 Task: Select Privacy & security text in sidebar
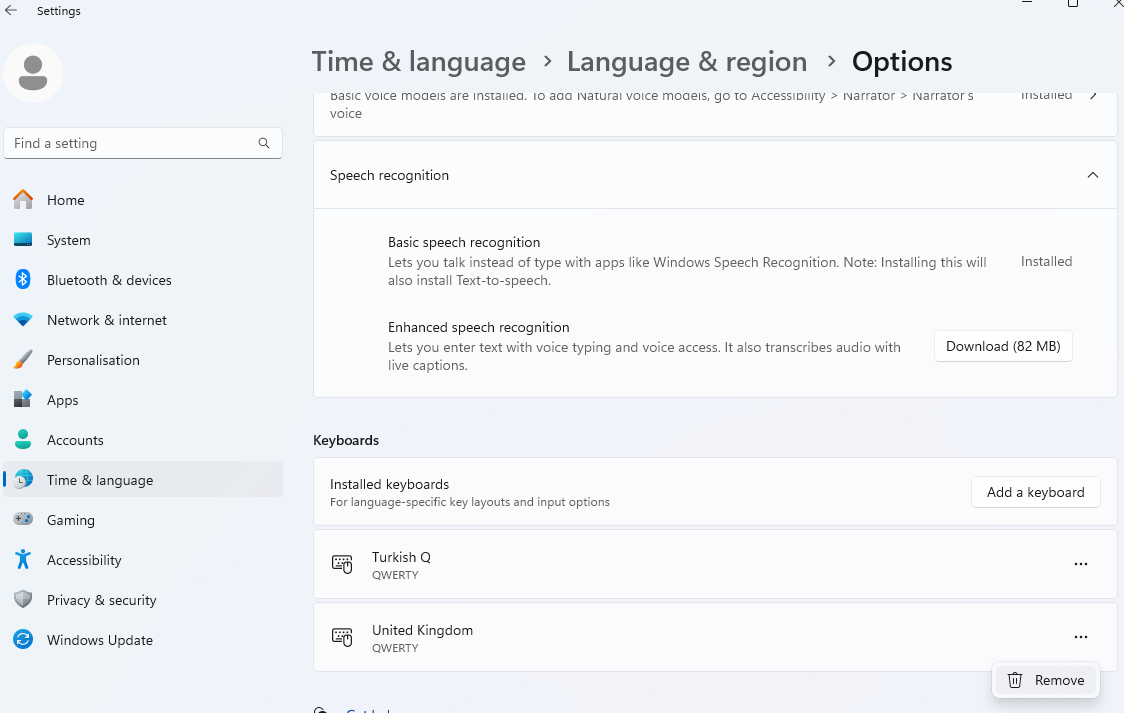pyautogui.click(x=101, y=600)
